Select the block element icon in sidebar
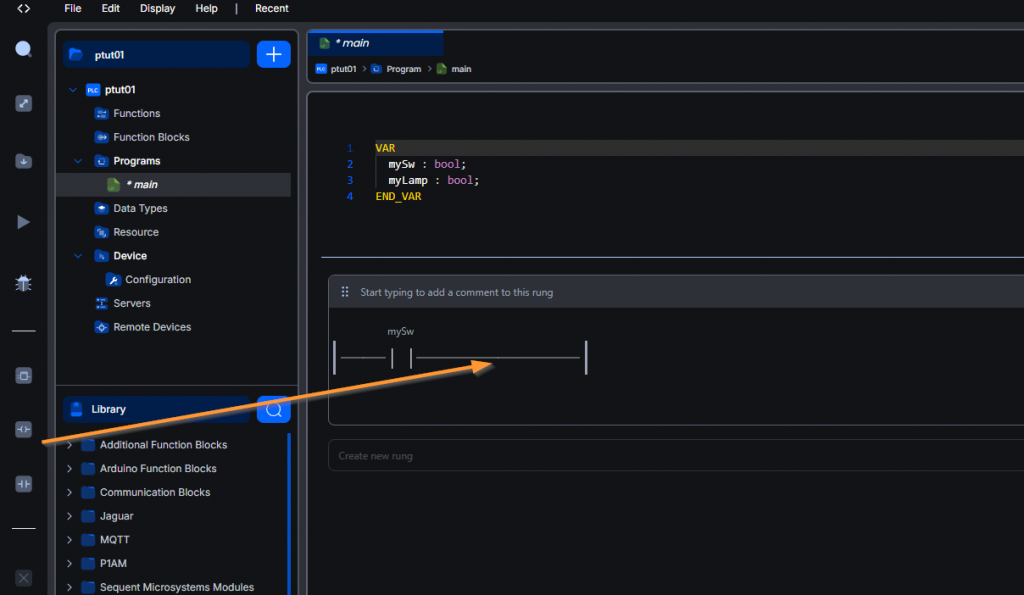The height and width of the screenshot is (595, 1024). pos(24,375)
